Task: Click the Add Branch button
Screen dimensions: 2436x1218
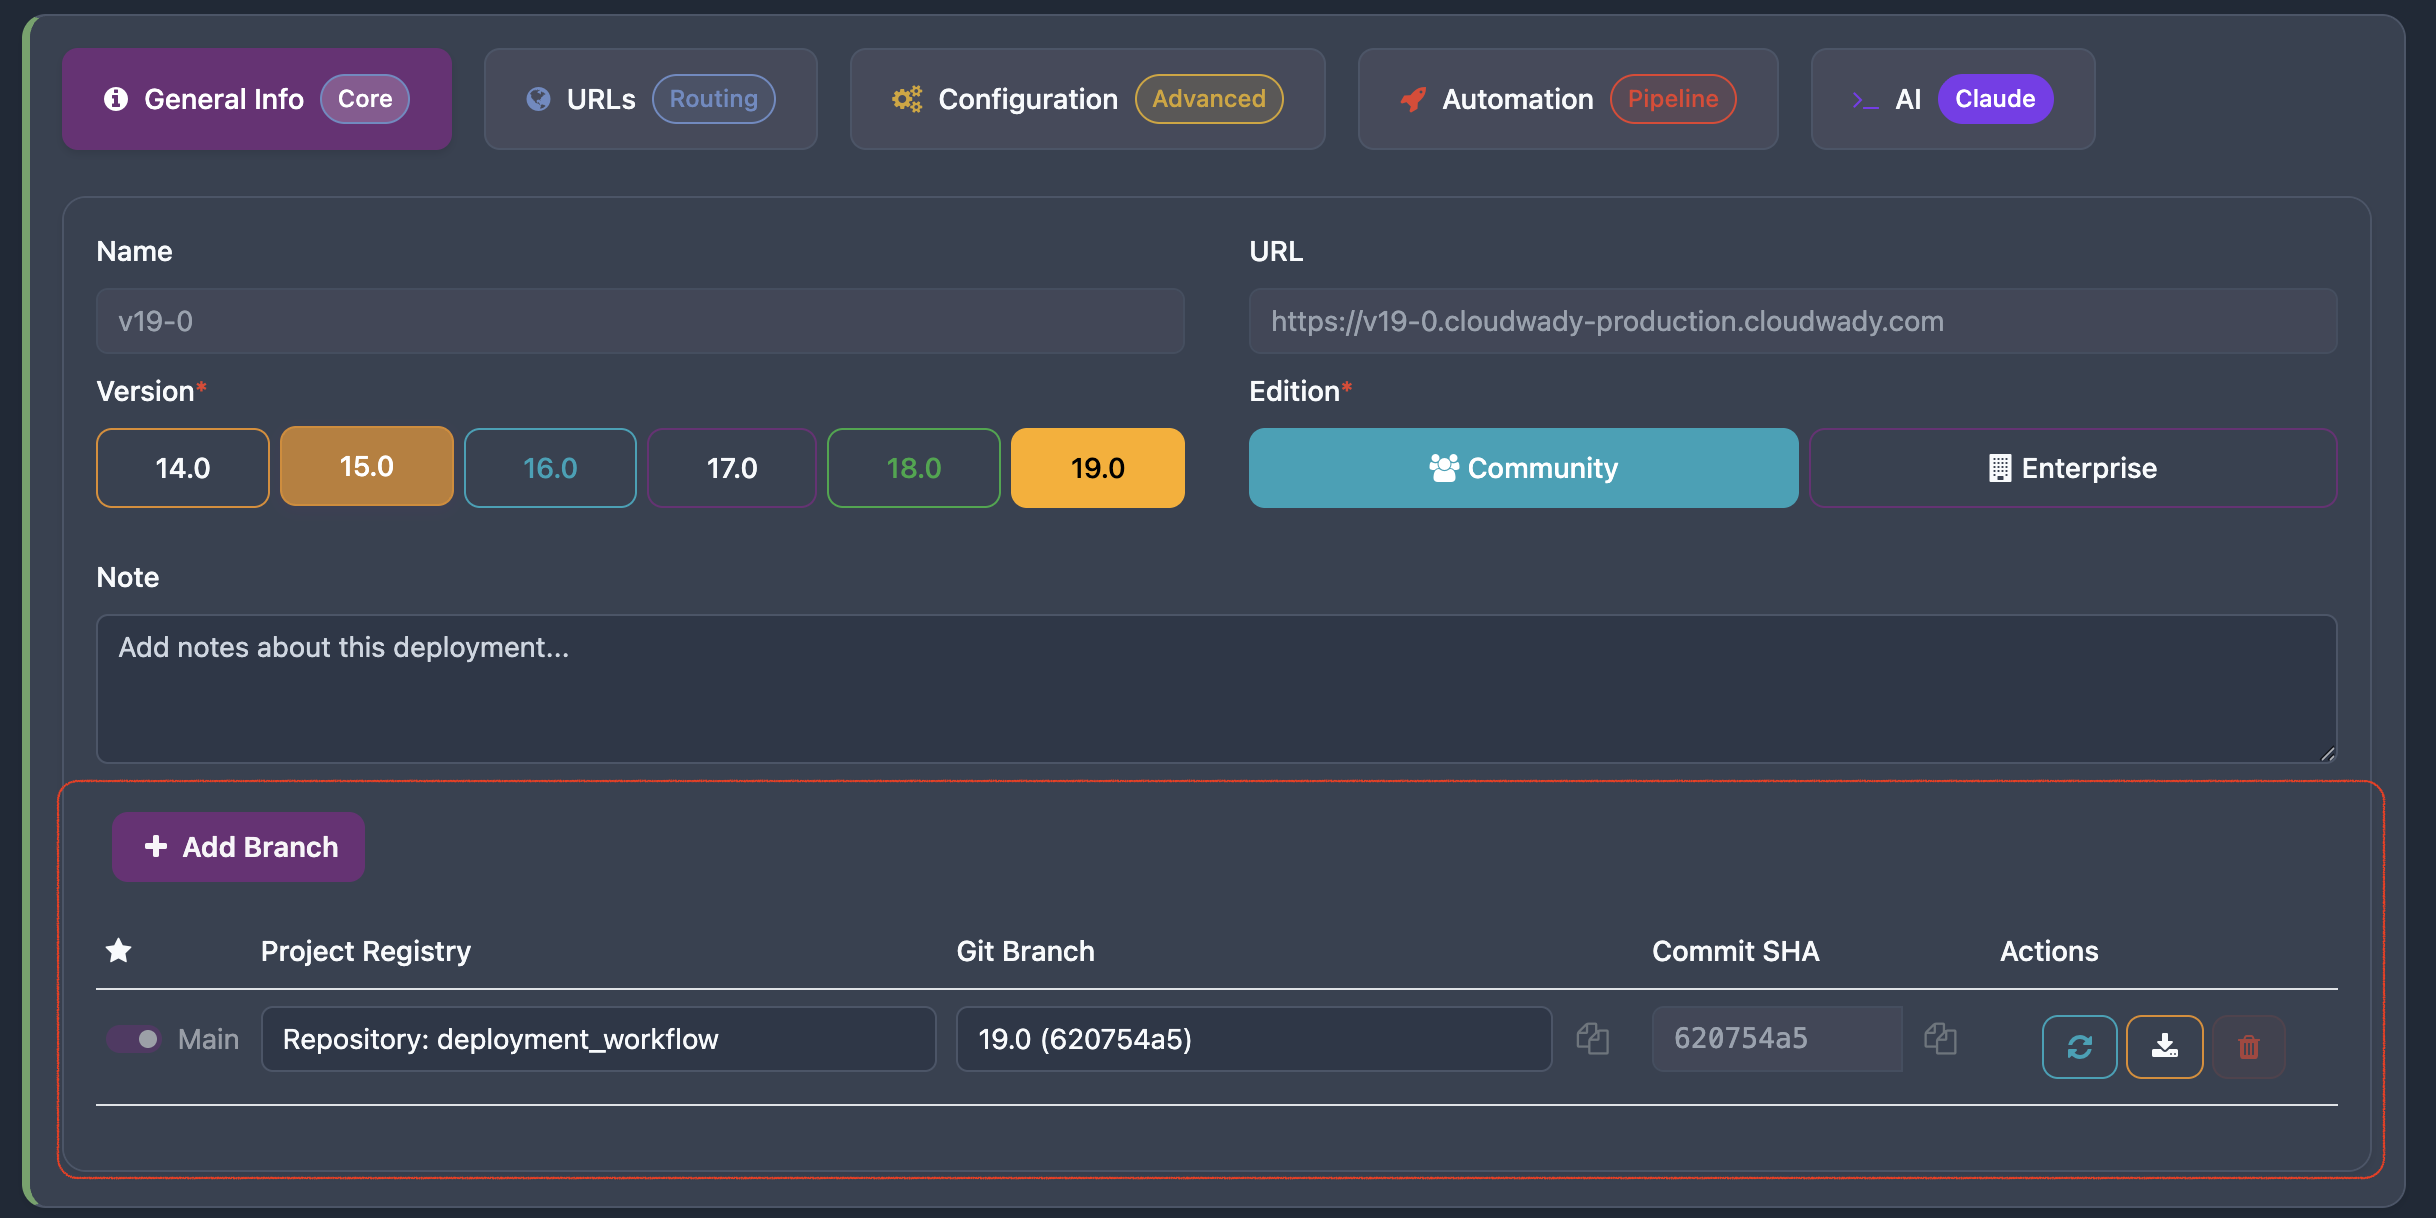Action: click(238, 846)
